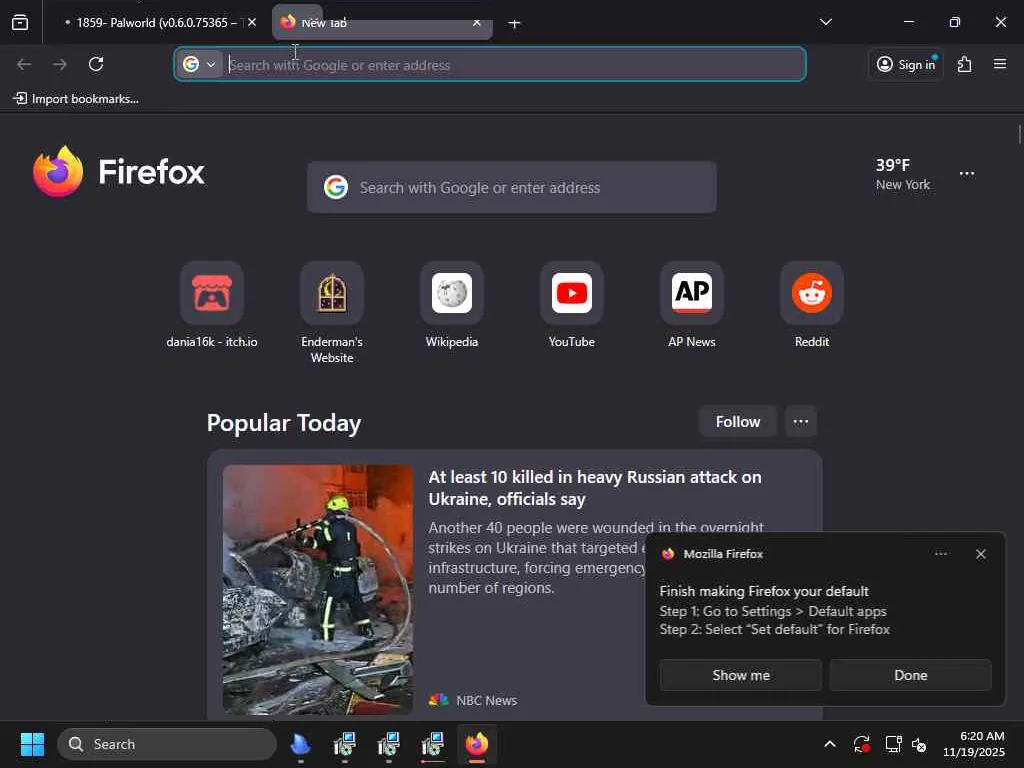Image resolution: width=1024 pixels, height=768 pixels.
Task: Click the Windows taskbar Search box
Action: tap(167, 744)
